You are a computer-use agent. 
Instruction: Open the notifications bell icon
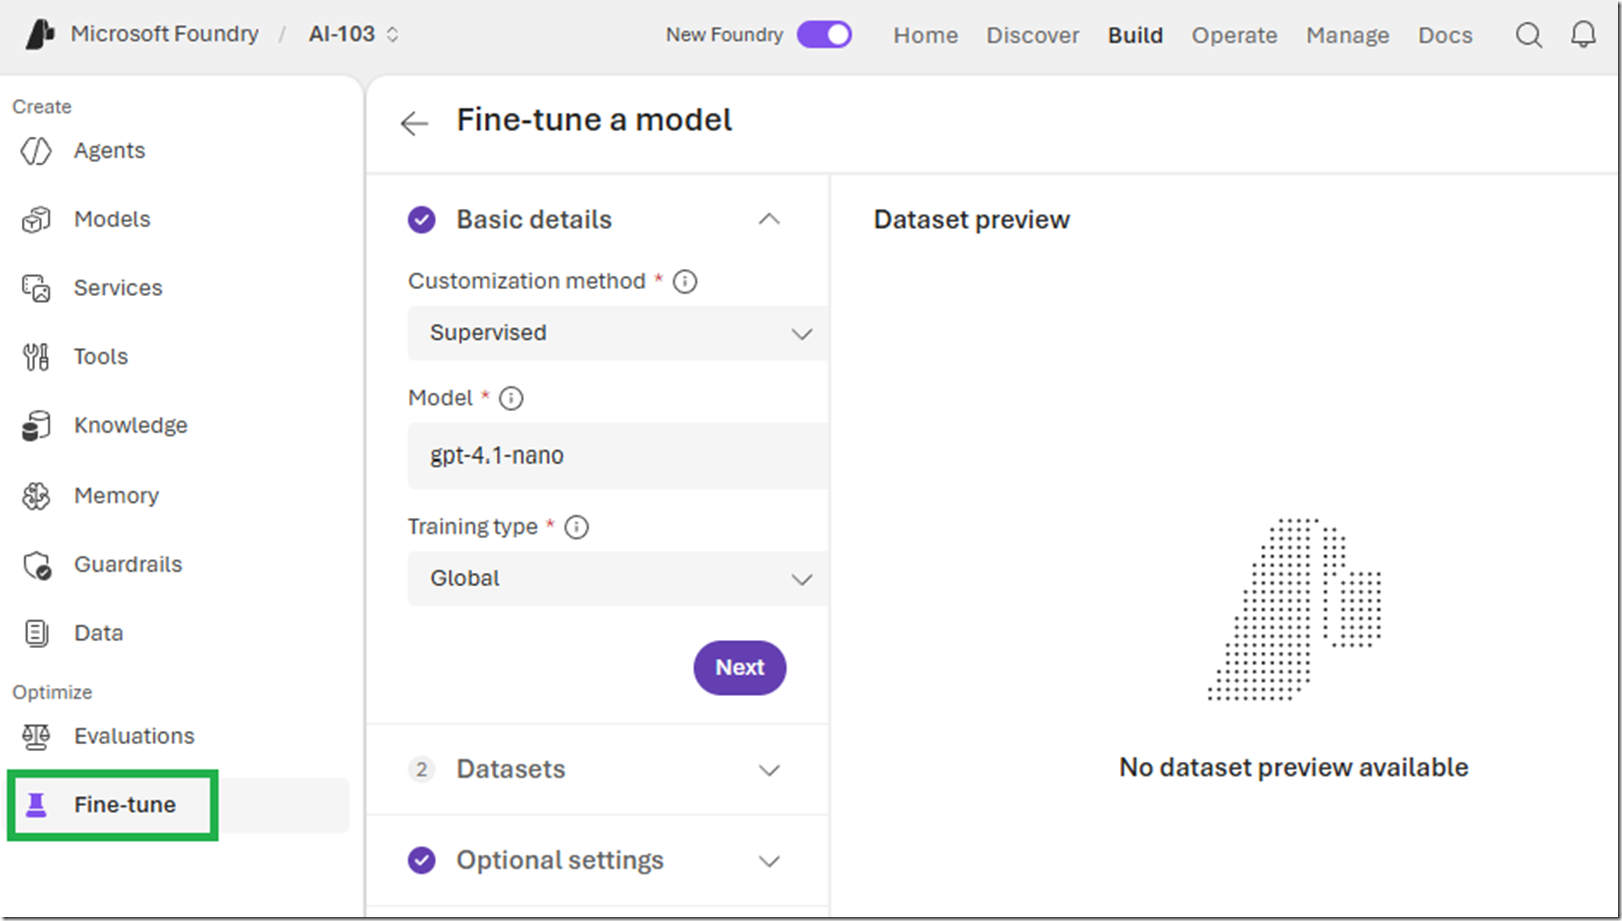coord(1583,35)
